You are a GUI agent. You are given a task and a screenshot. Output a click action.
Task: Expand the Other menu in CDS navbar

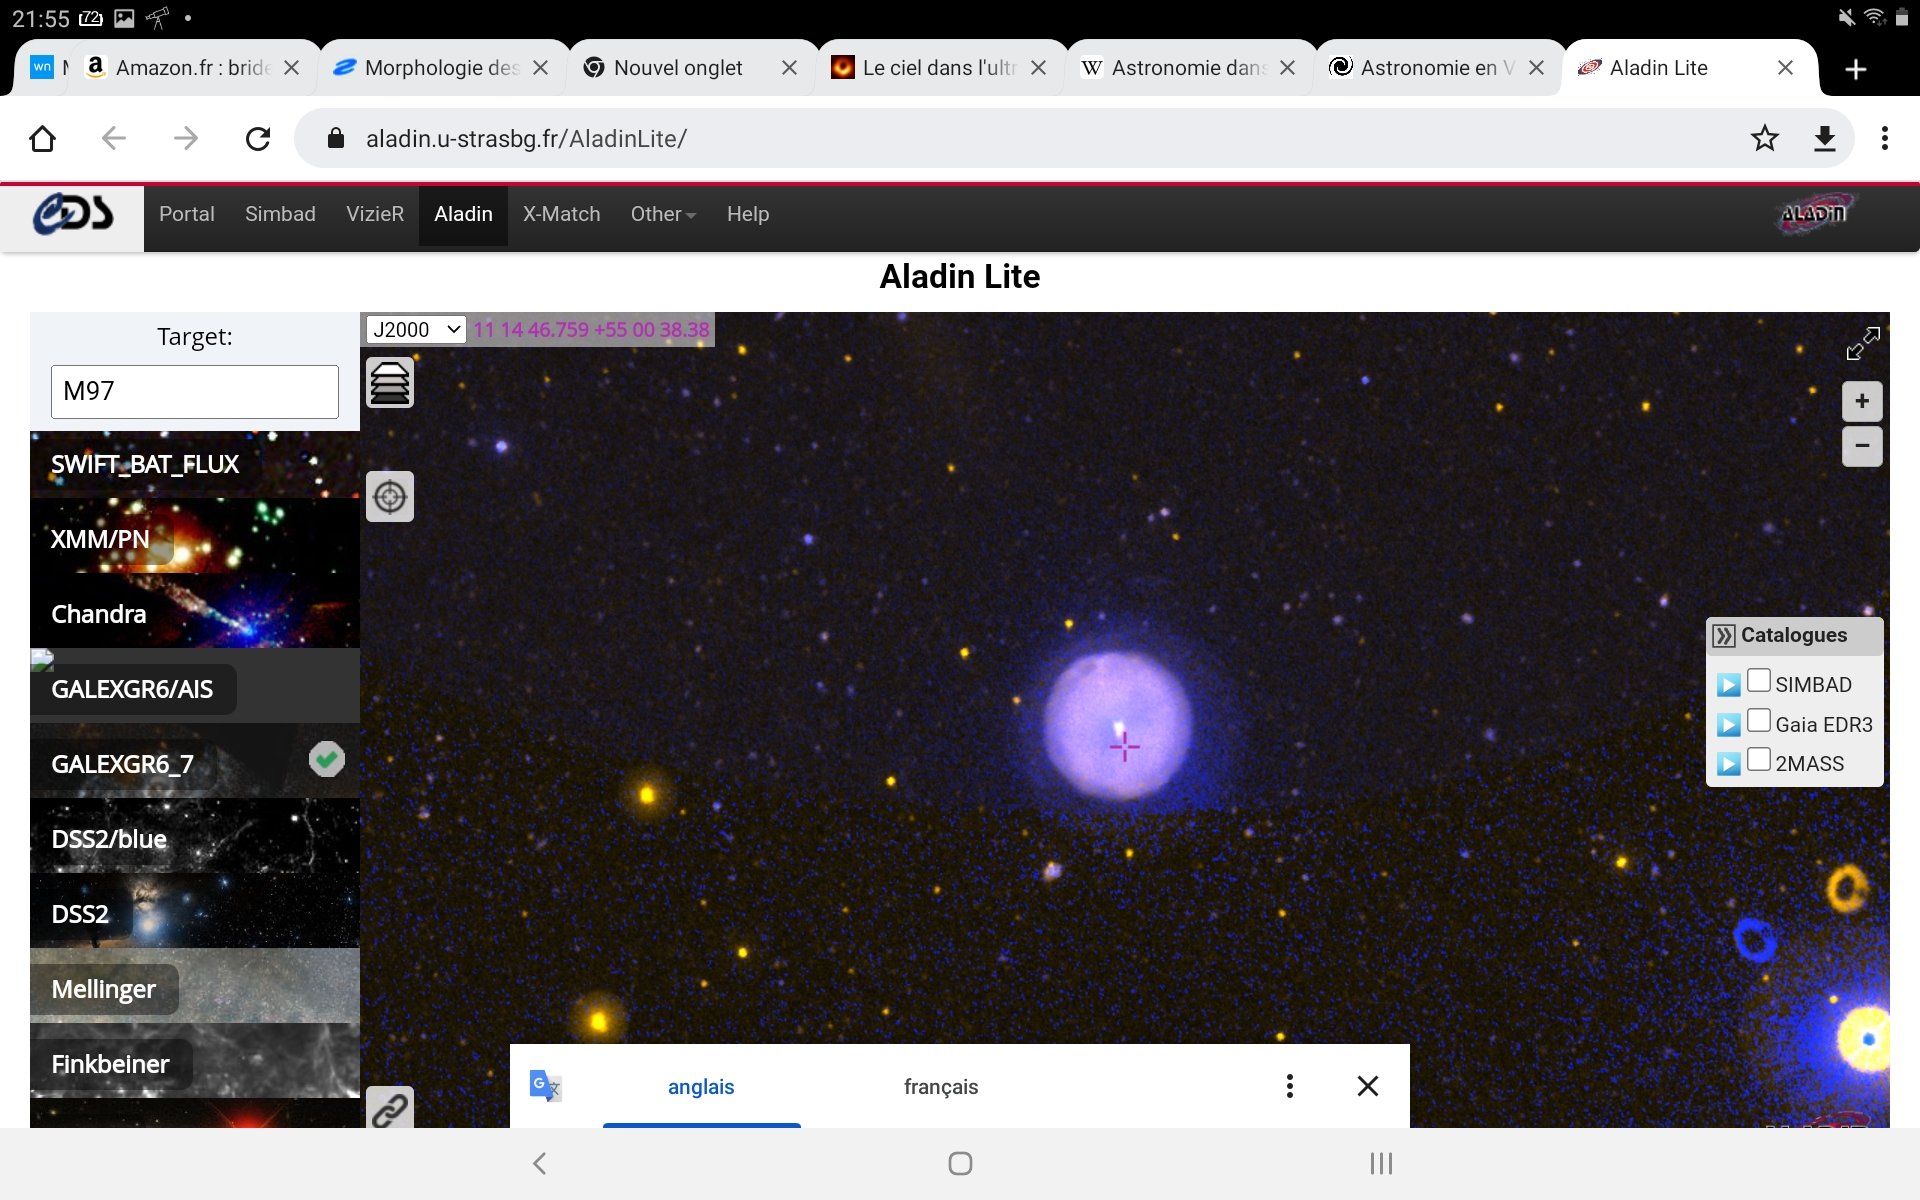(x=663, y=214)
